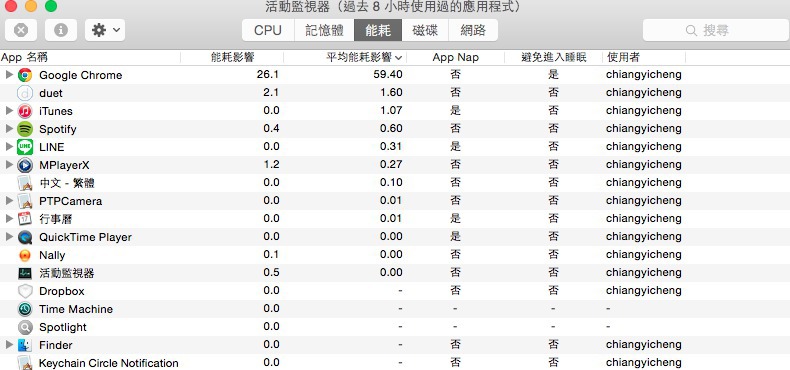This screenshot has width=790, height=370.
Task: Open the gear action menu
Action: 105,30
